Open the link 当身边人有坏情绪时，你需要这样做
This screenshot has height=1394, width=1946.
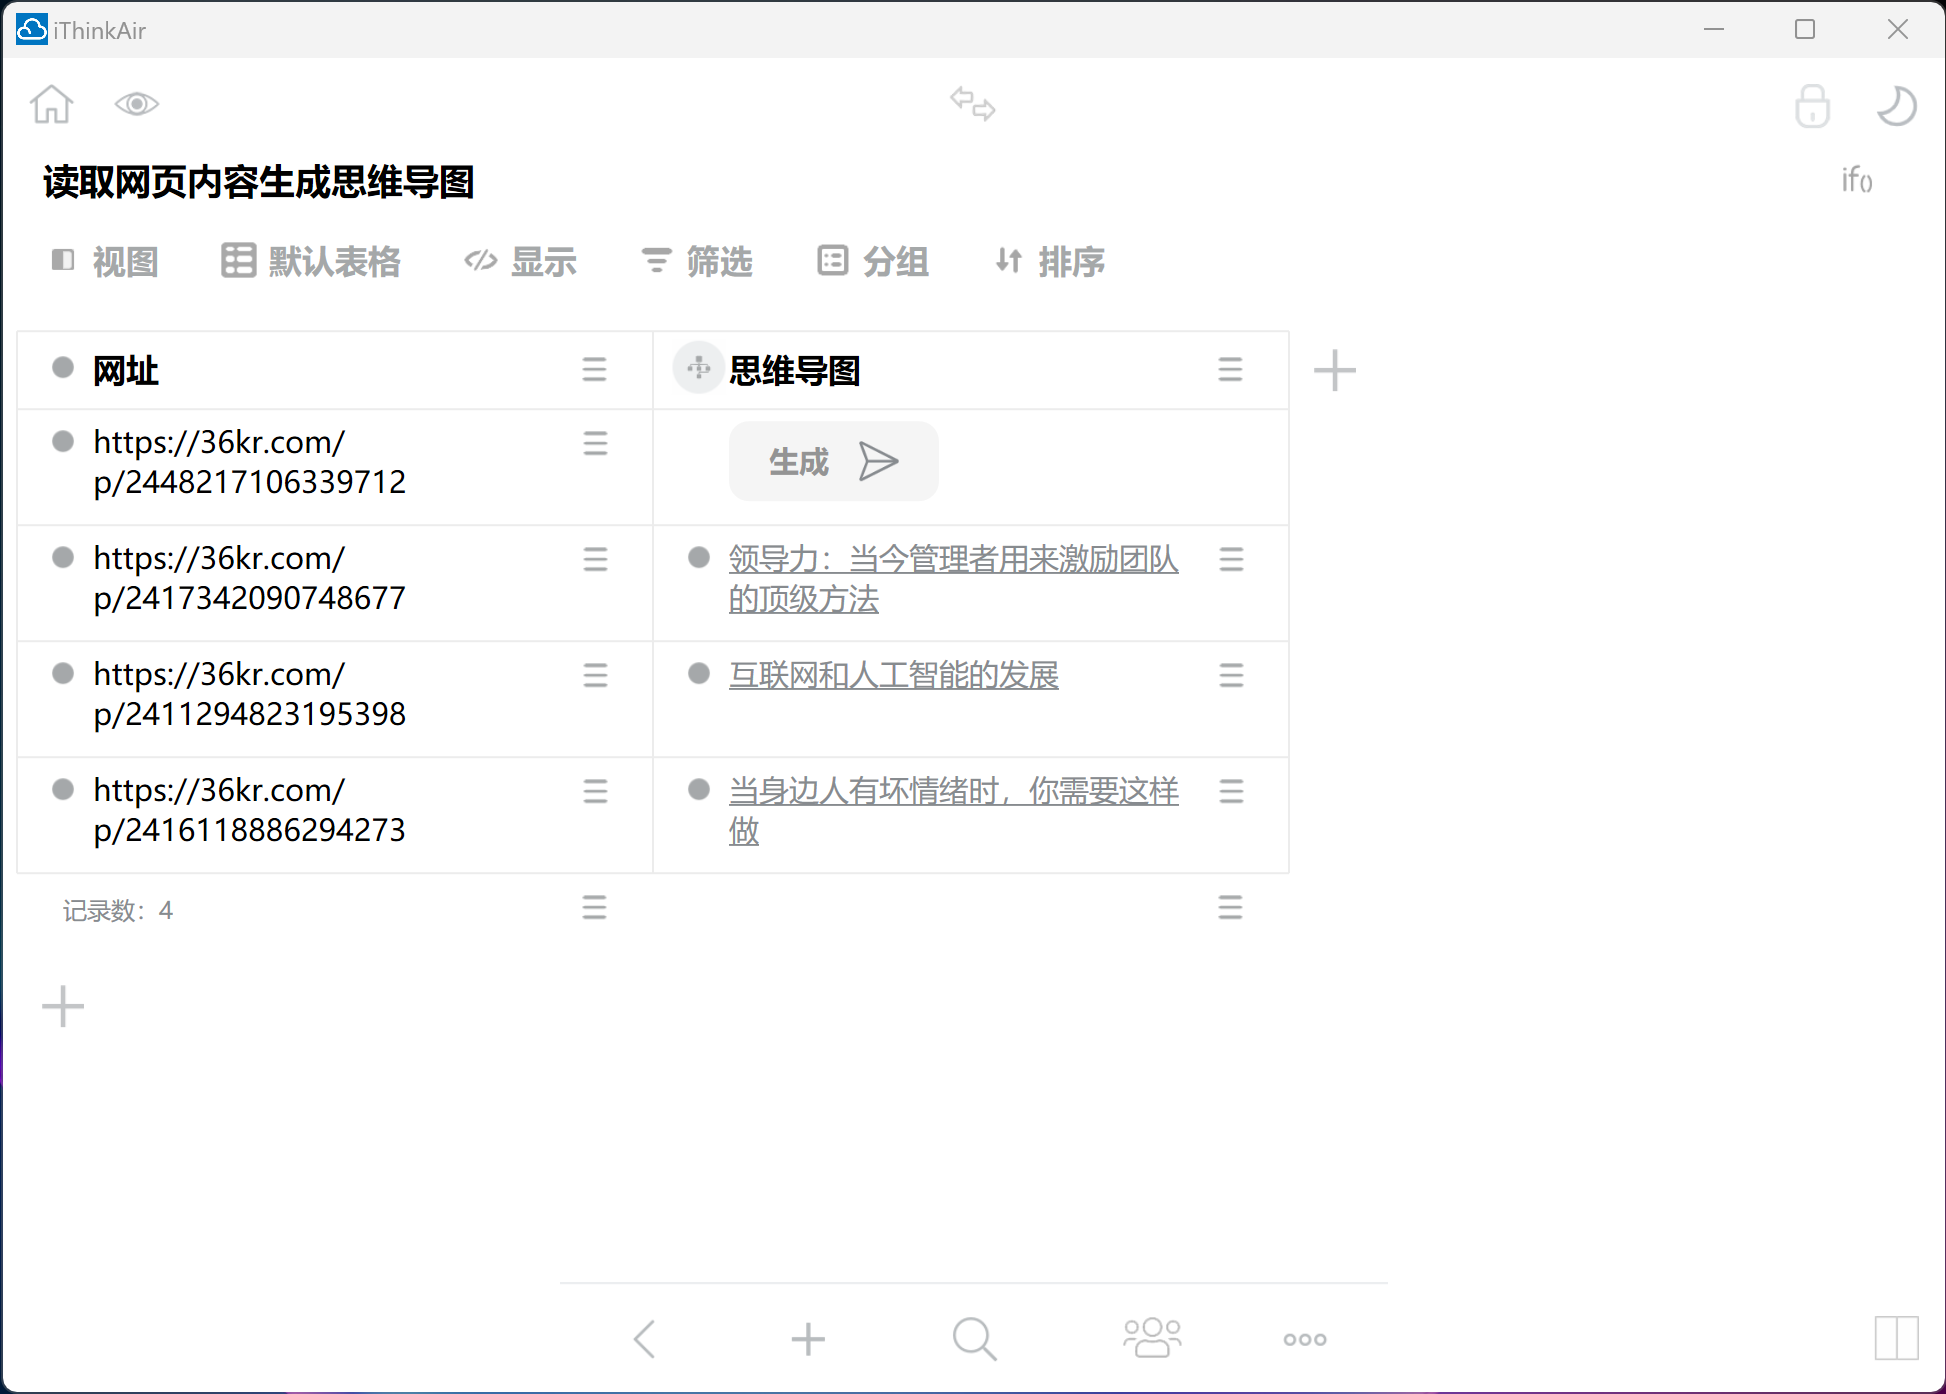953,811
